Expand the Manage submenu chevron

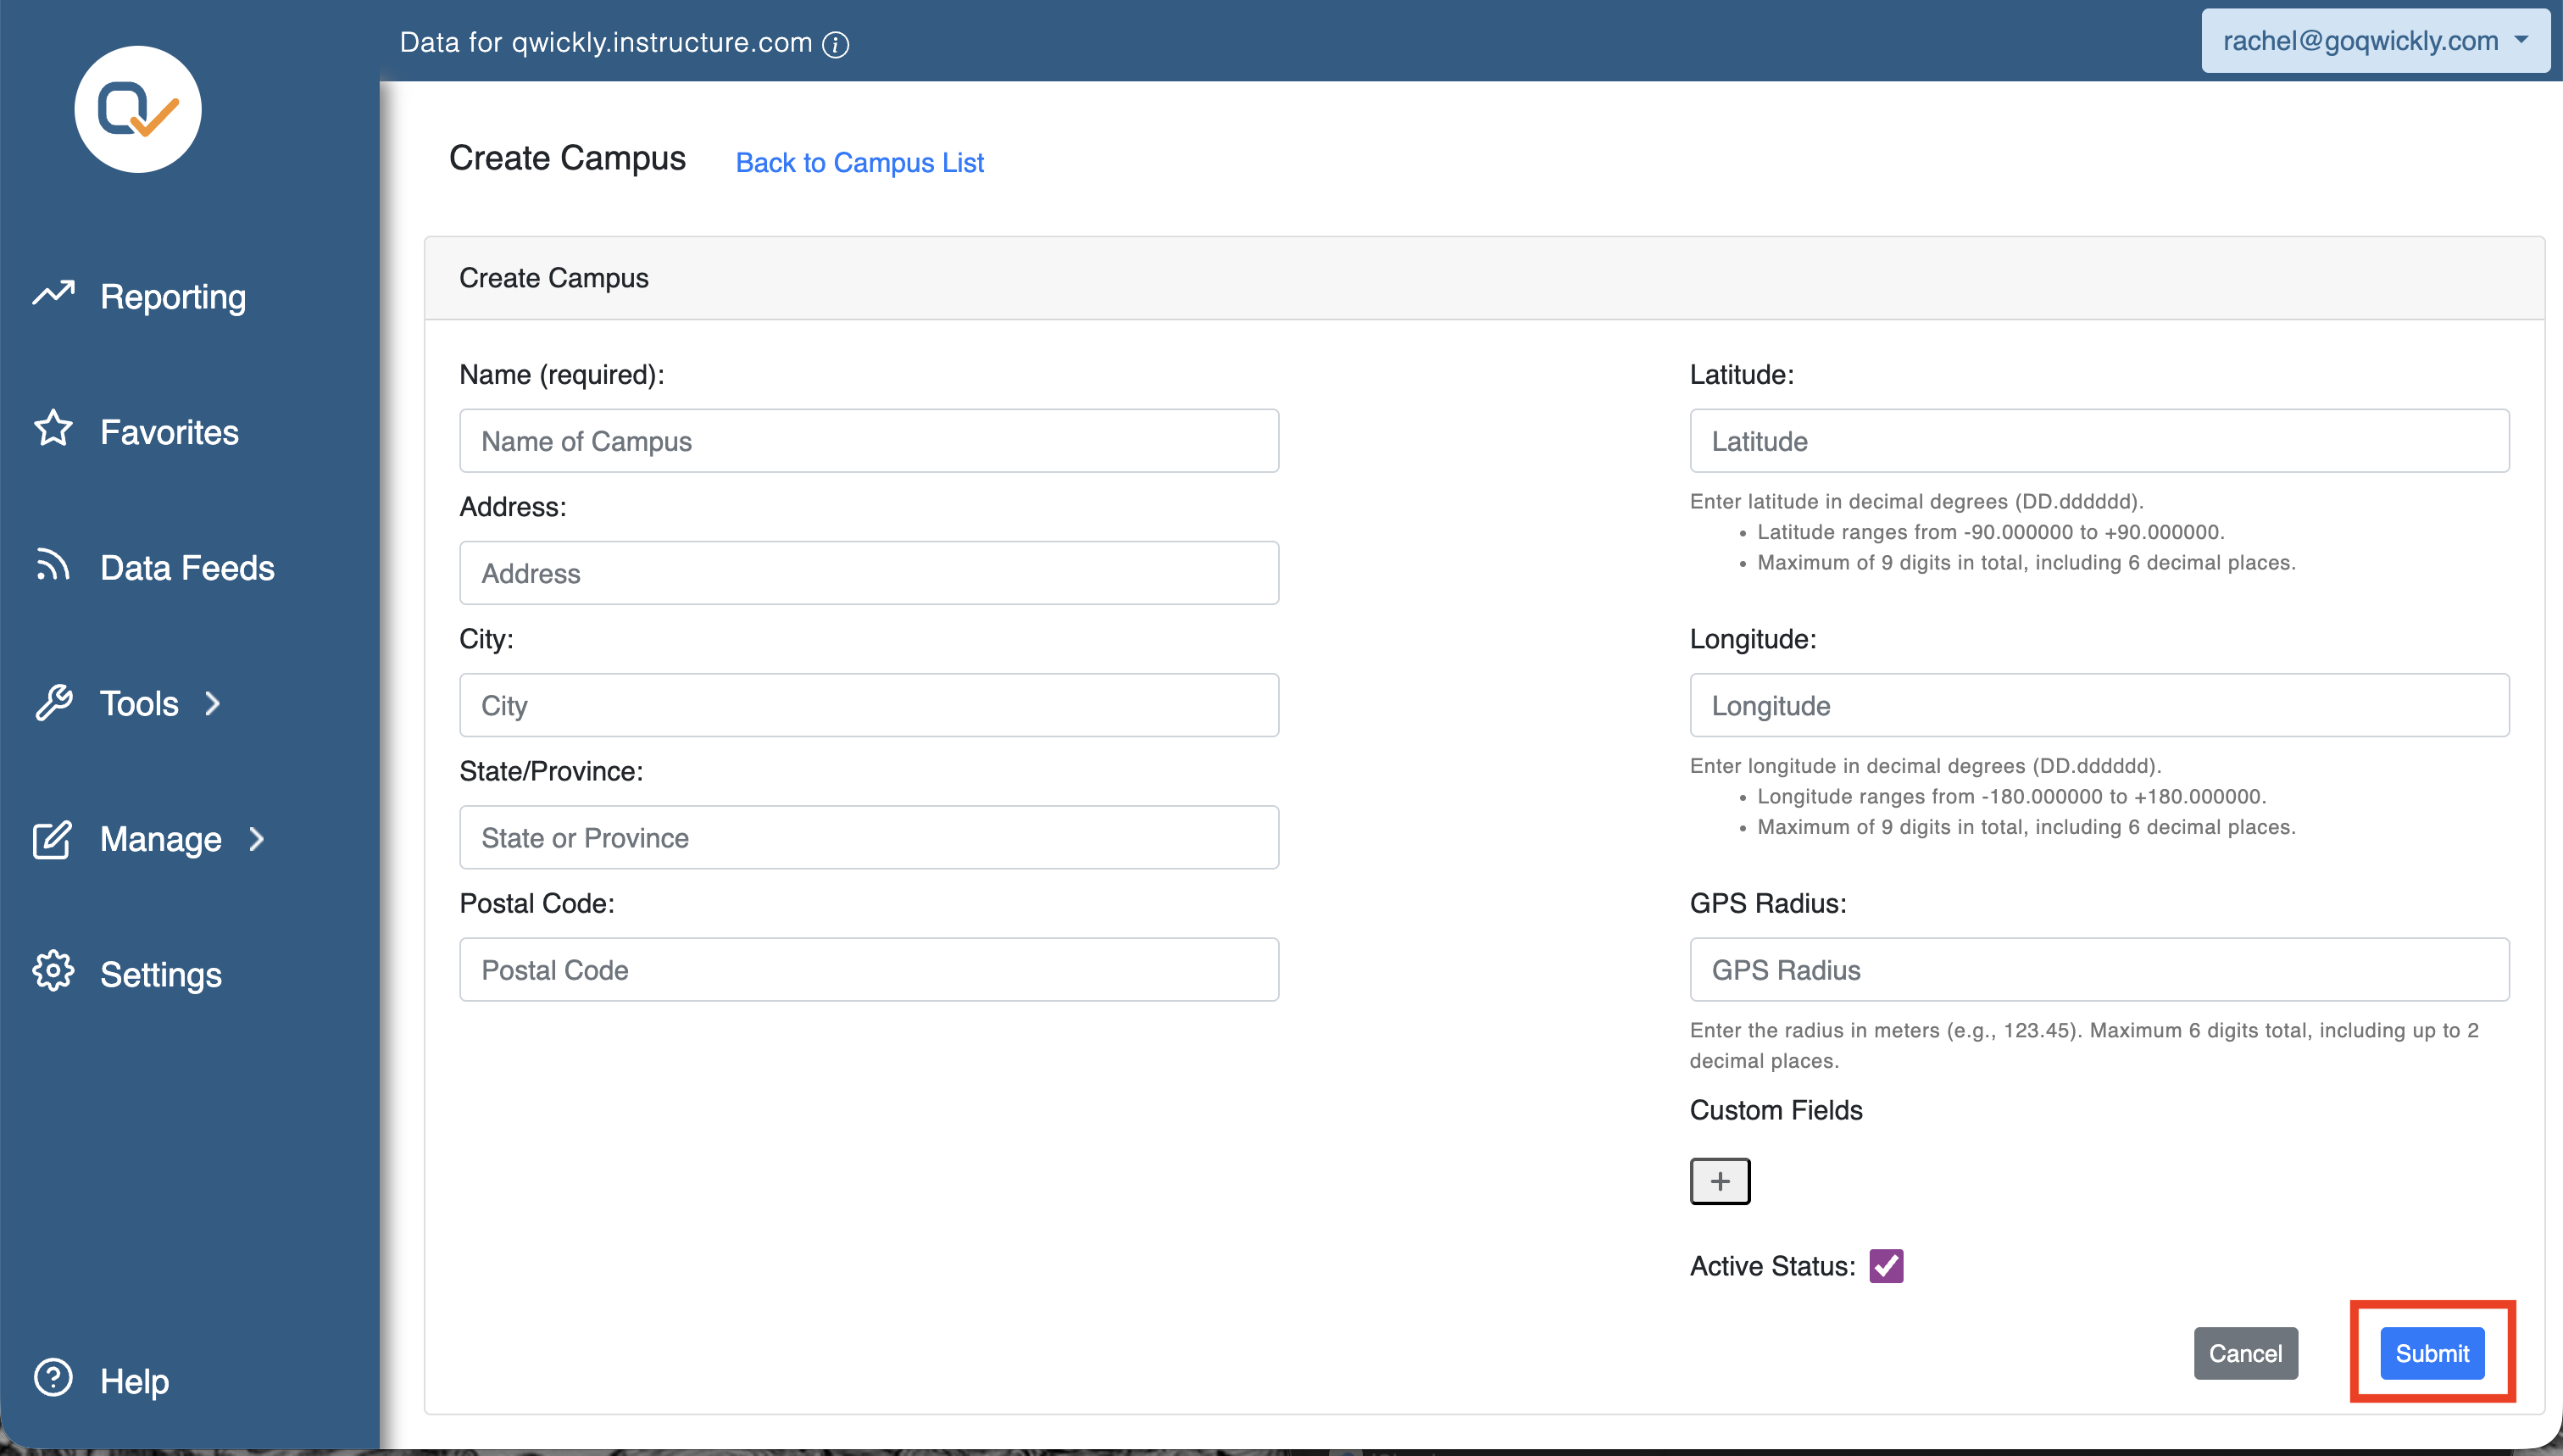(257, 840)
